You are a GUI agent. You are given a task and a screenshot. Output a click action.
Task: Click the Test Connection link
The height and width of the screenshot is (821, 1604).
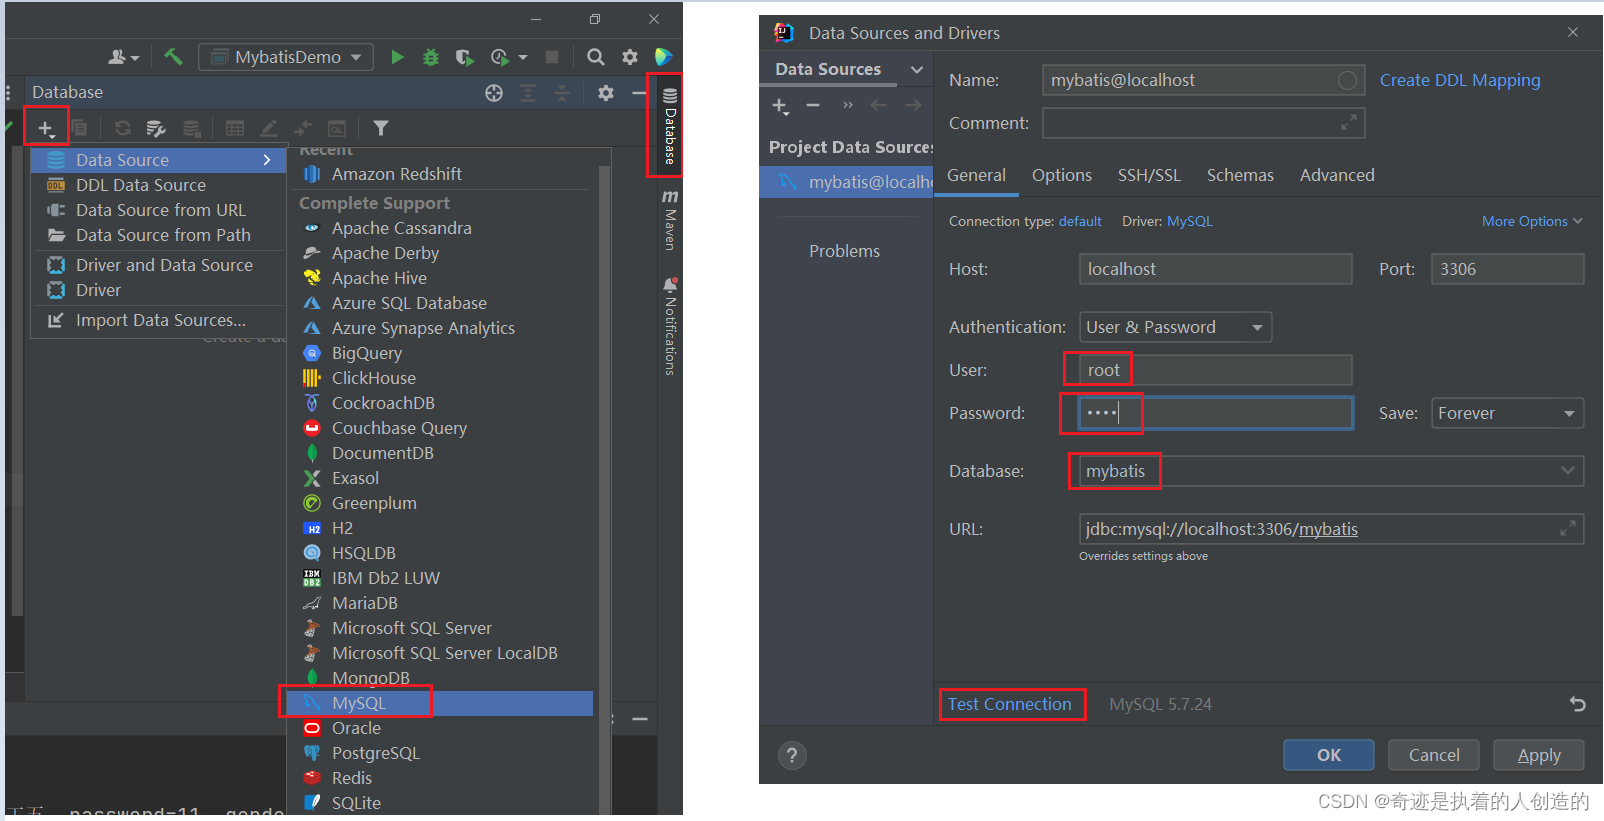(1009, 704)
